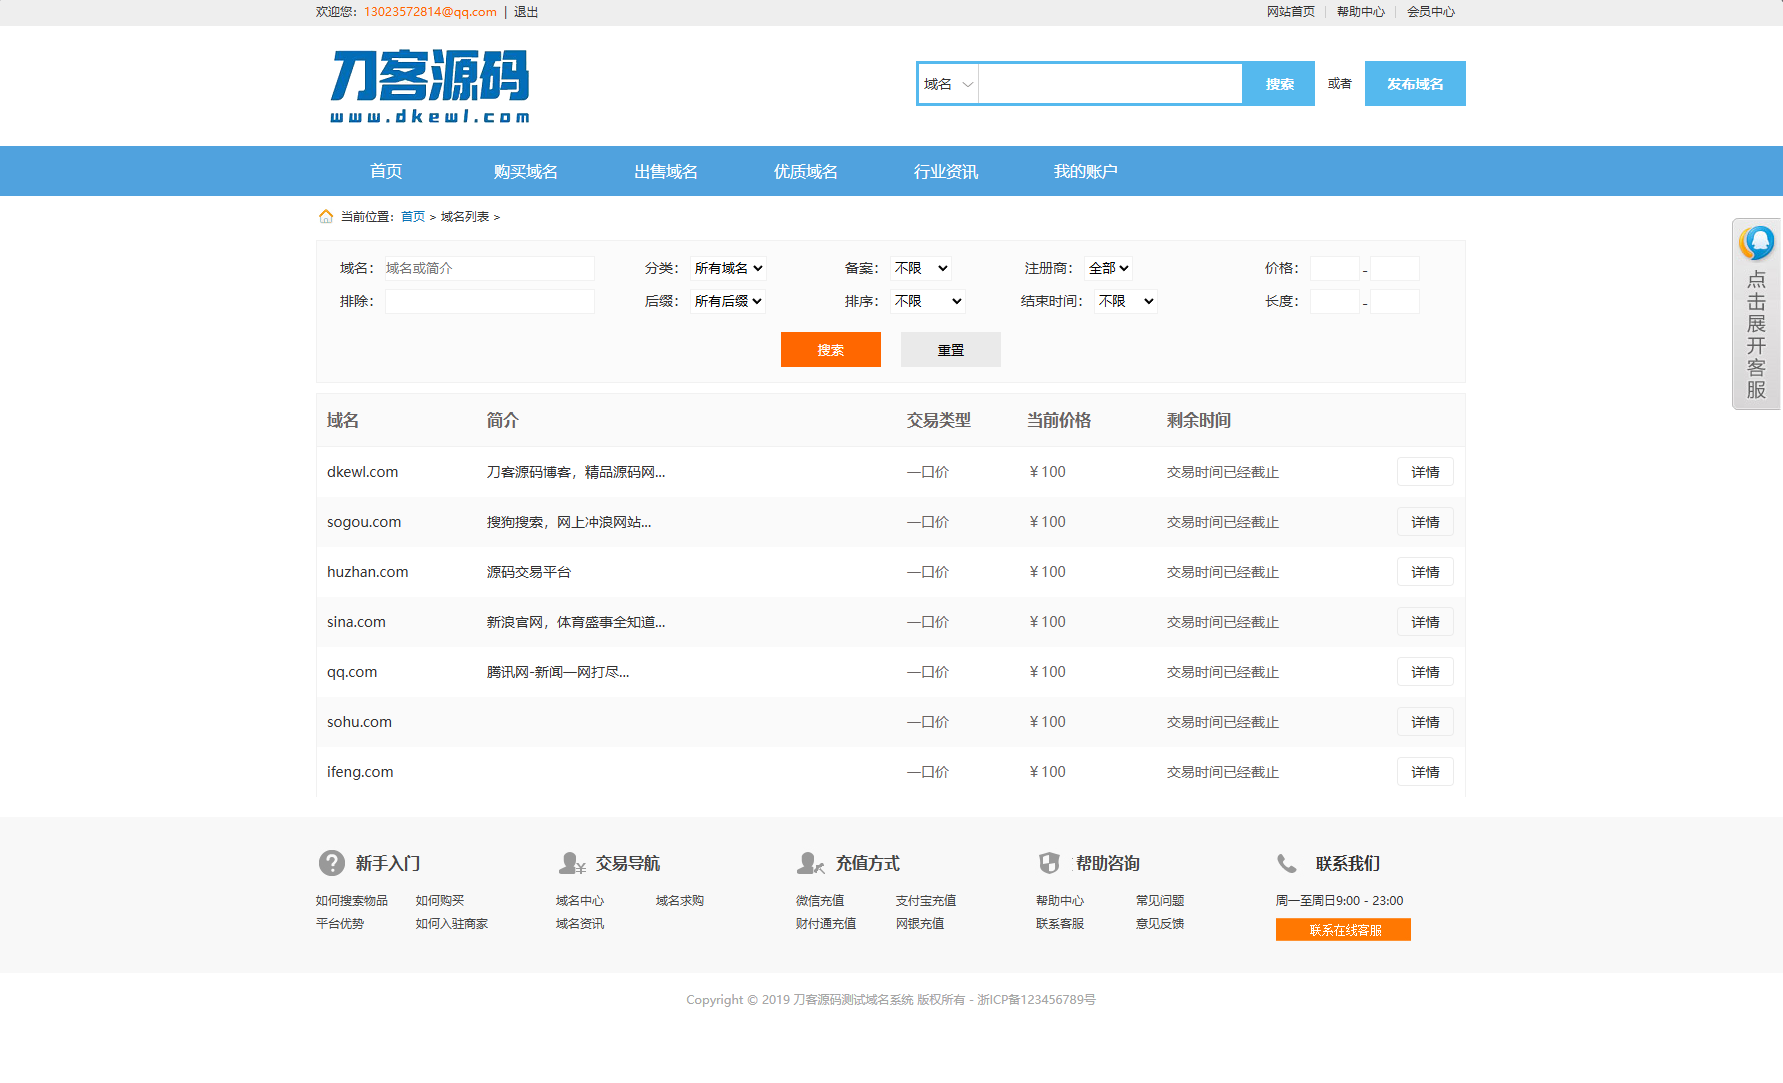
Task: Expand the 备案 filter dropdown
Action: pyautogui.click(x=920, y=267)
